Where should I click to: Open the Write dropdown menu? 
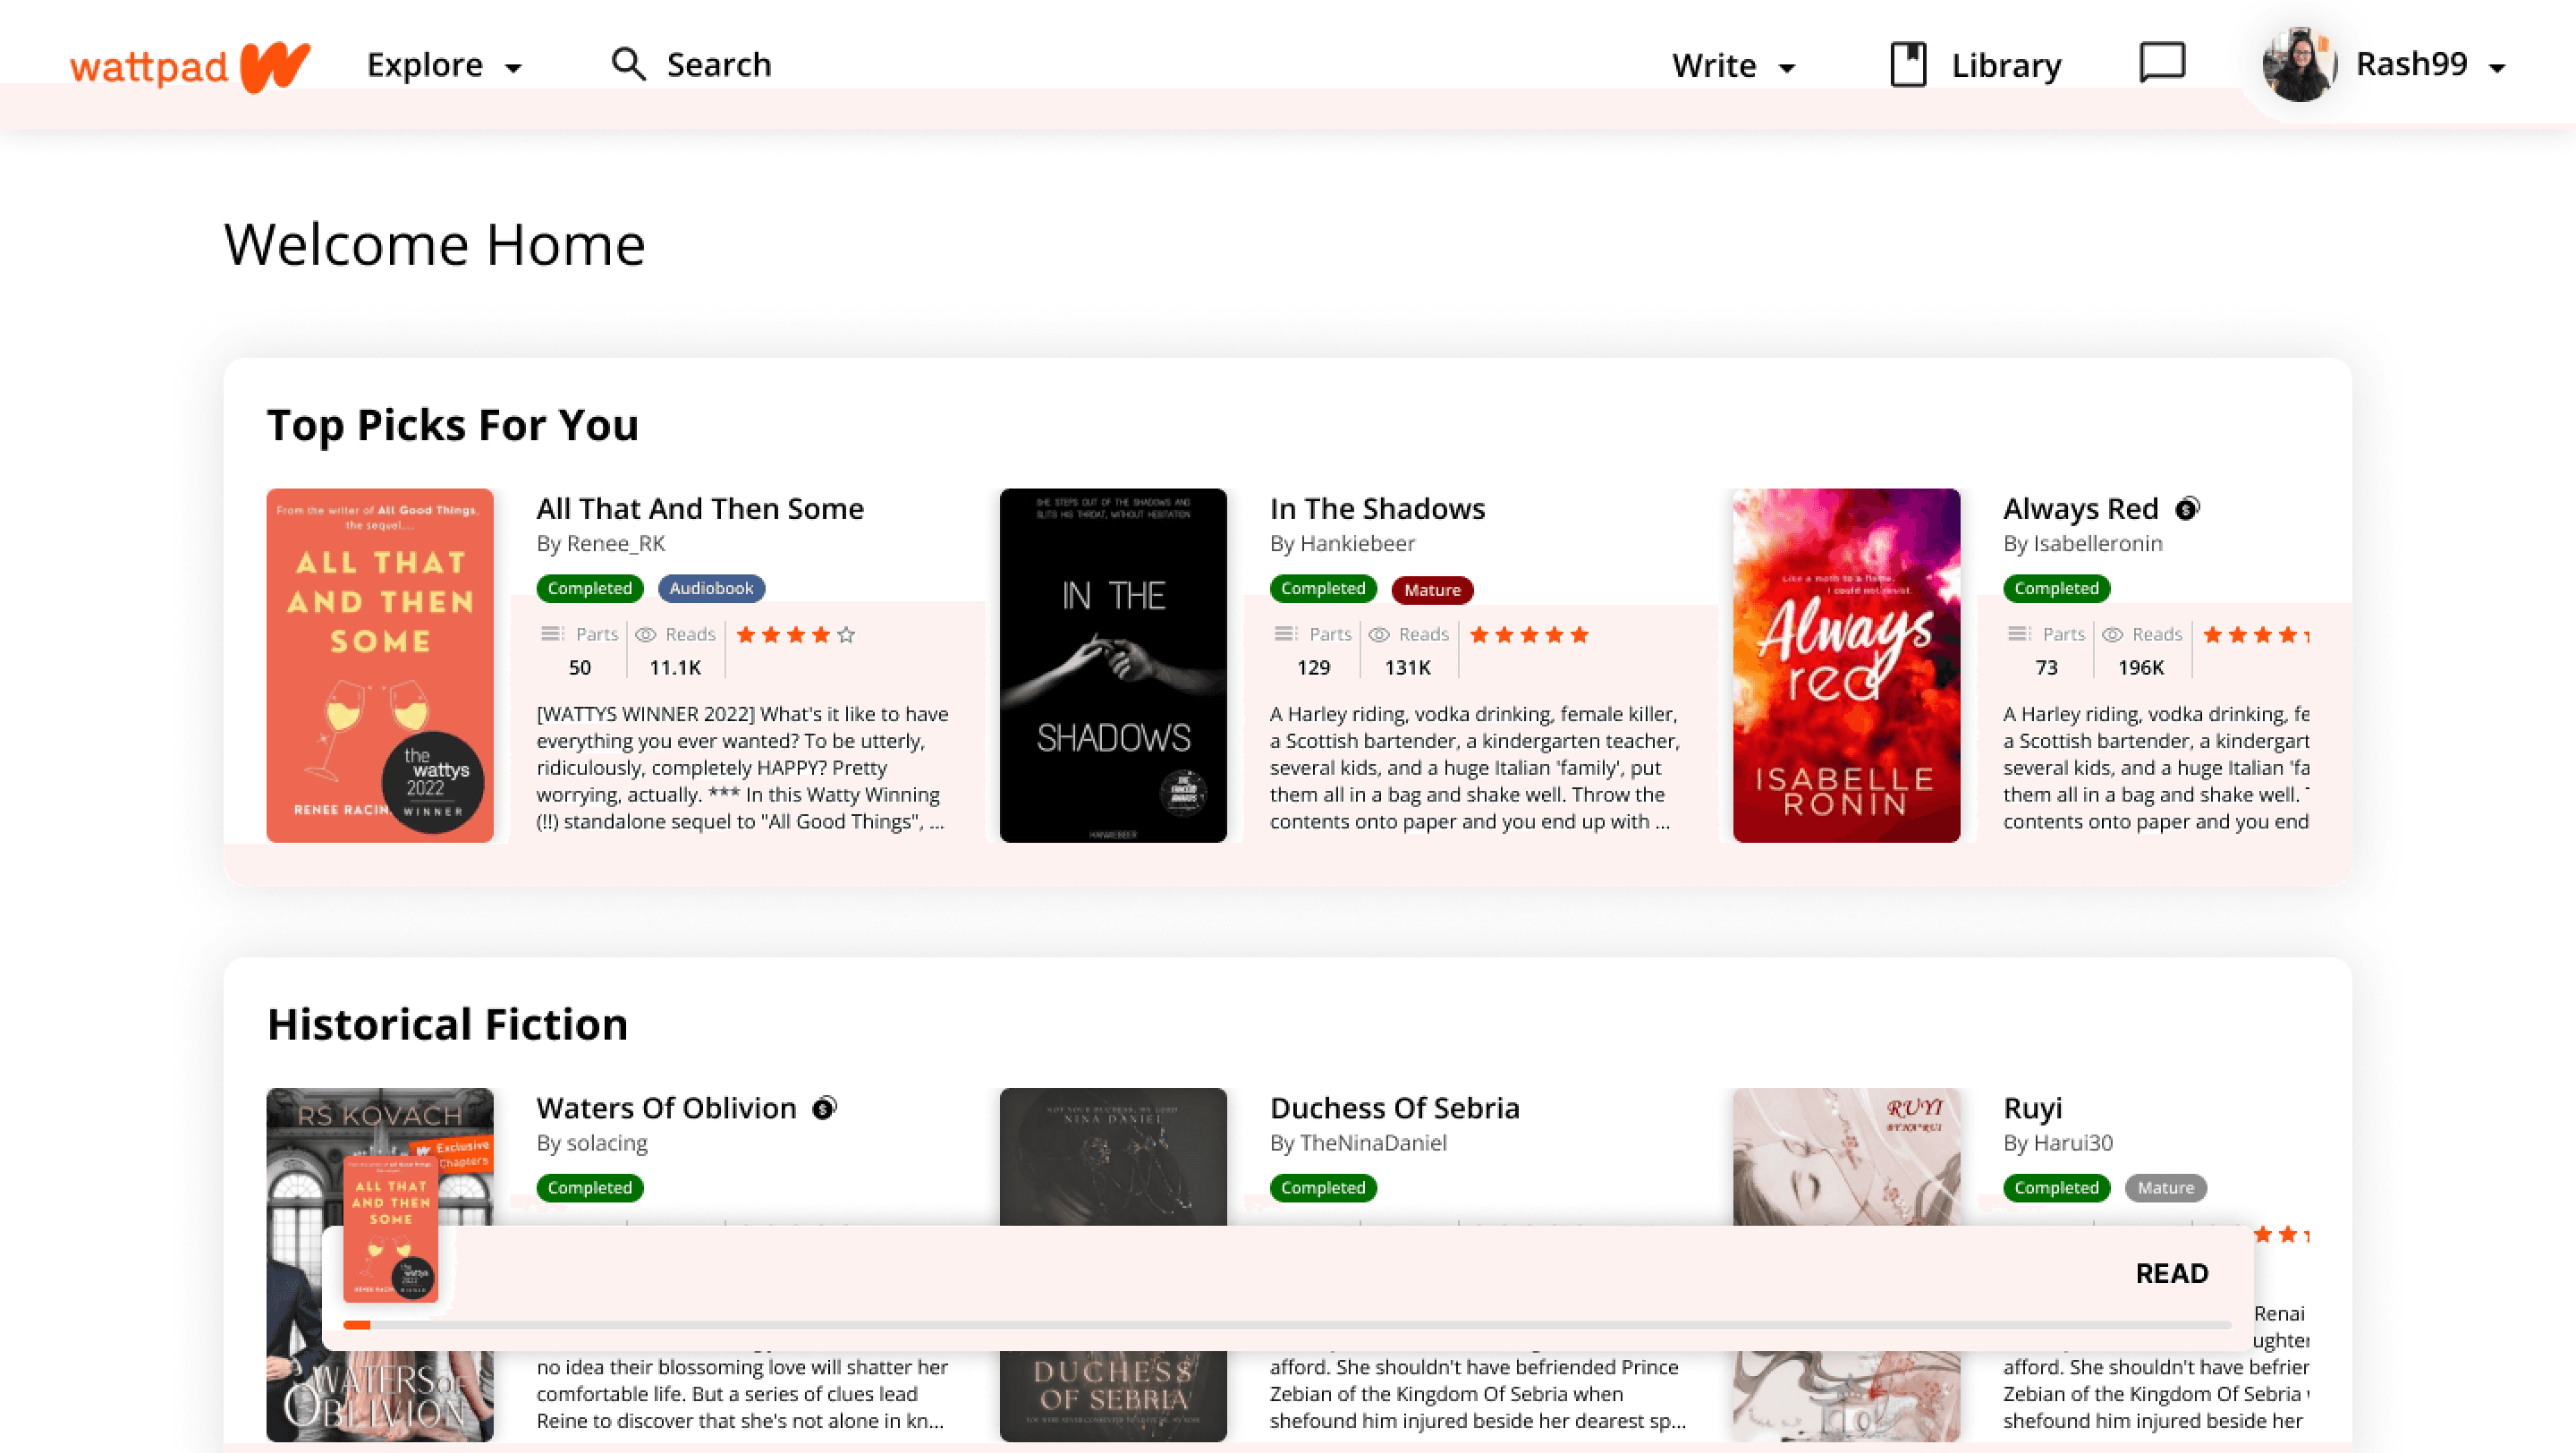(1733, 66)
